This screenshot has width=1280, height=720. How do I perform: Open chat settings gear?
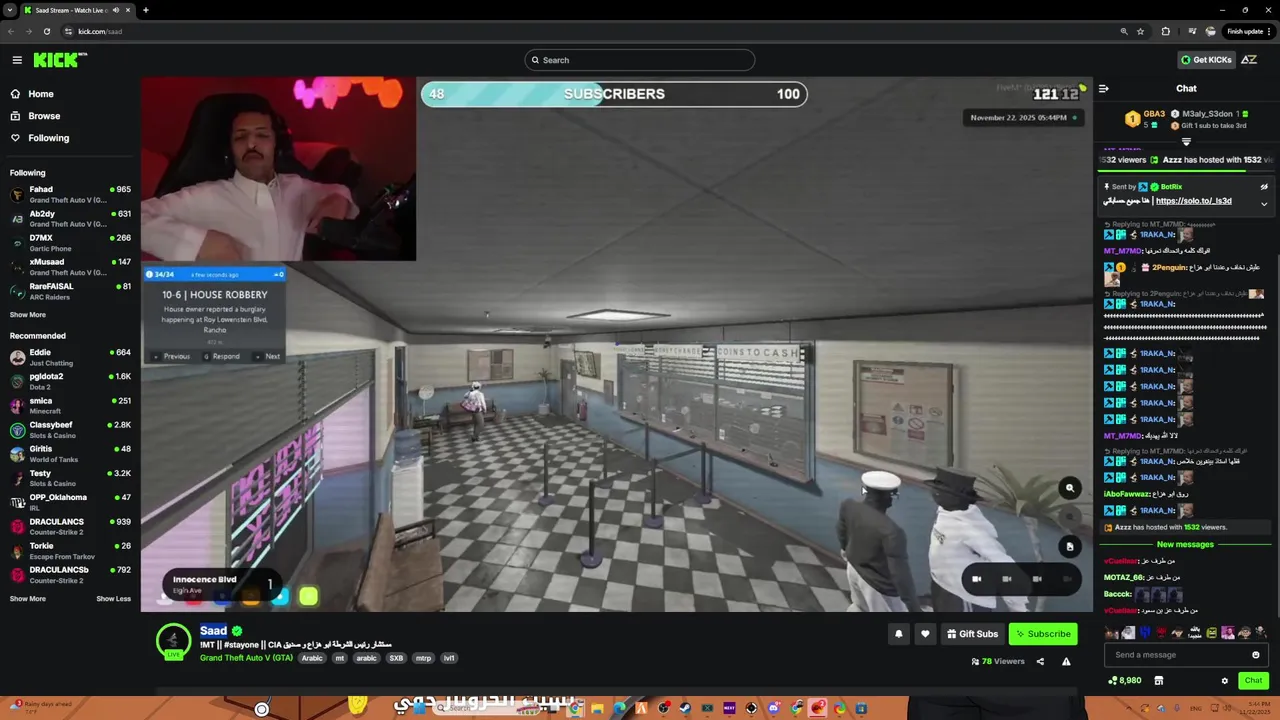tap(1224, 681)
